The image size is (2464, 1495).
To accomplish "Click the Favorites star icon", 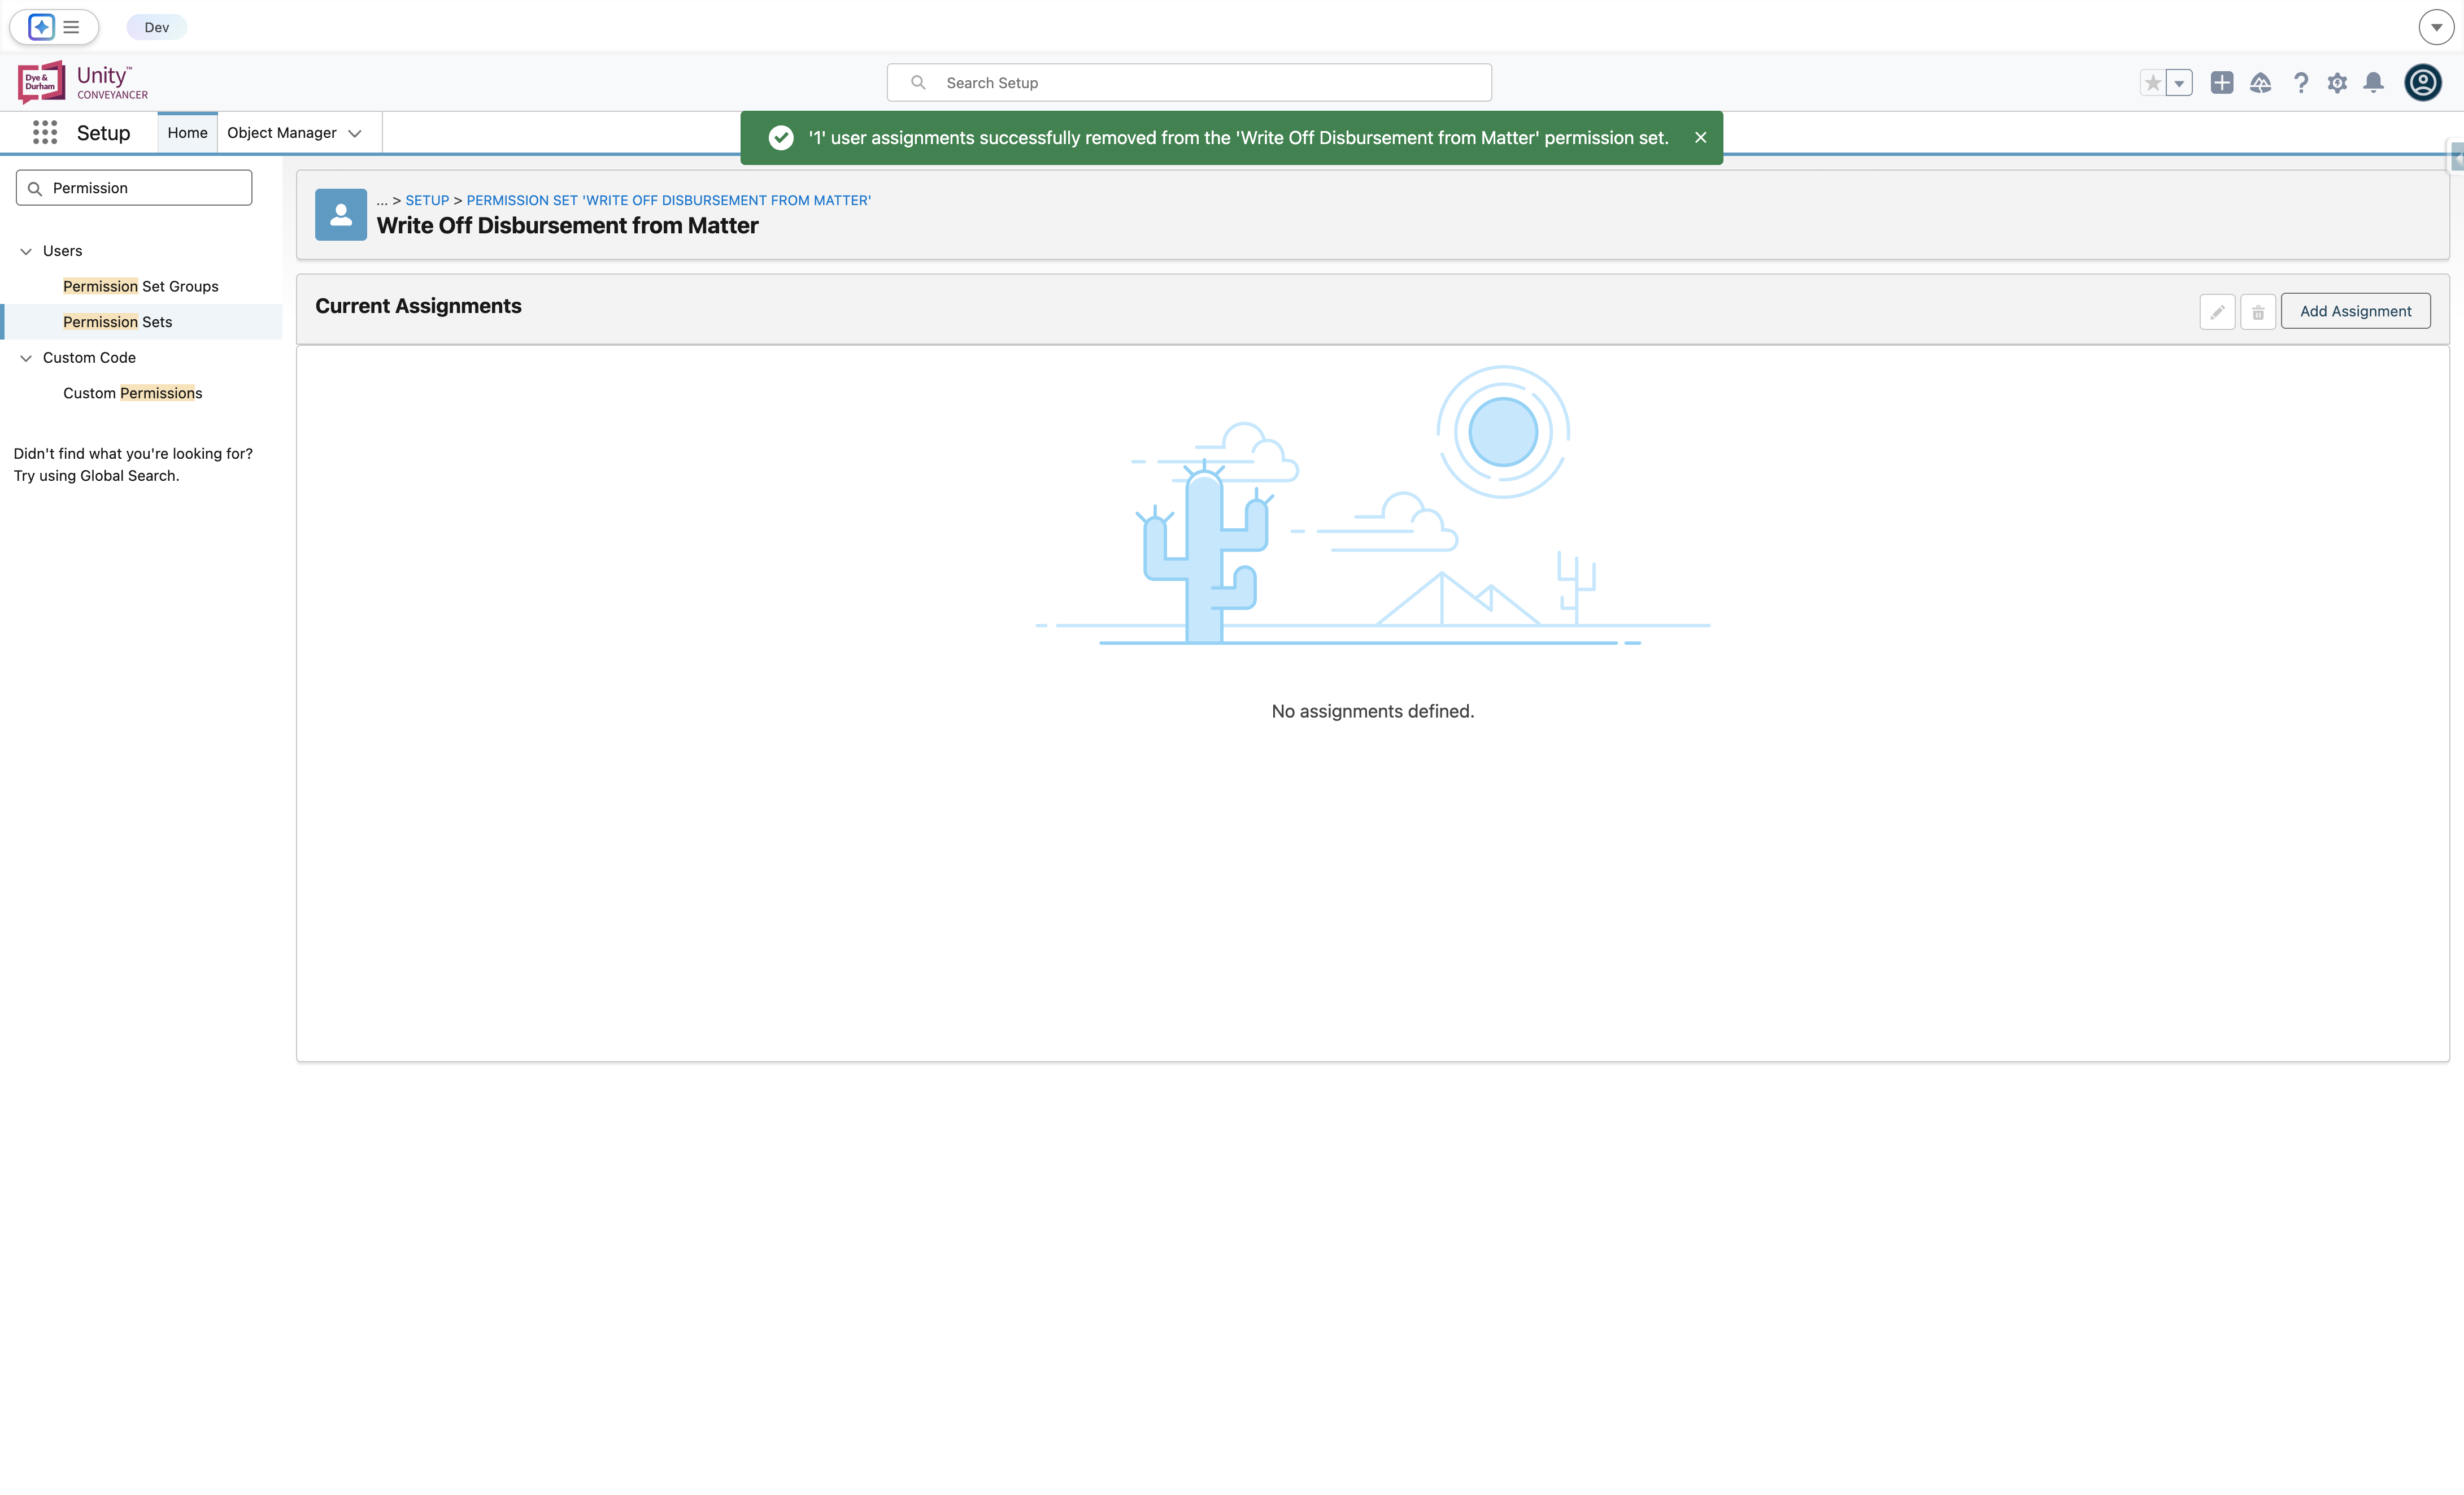I will [2153, 83].
